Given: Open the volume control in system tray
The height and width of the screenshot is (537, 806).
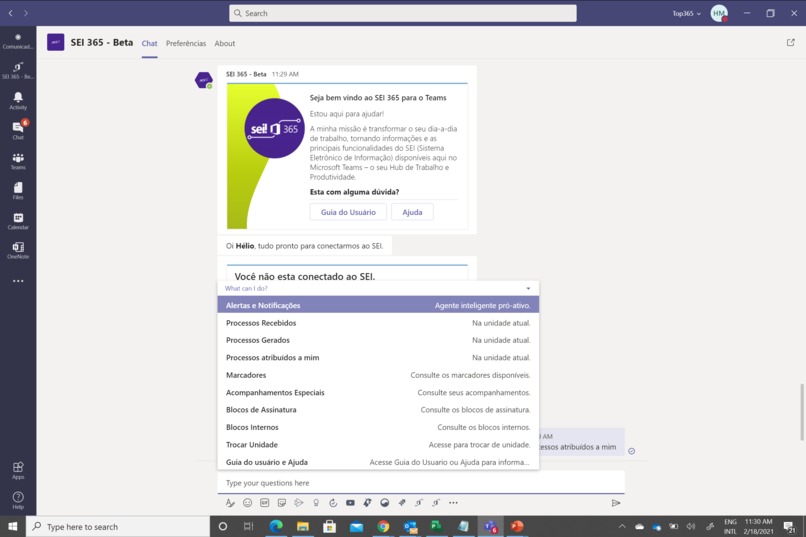Looking at the screenshot, I should point(691,526).
